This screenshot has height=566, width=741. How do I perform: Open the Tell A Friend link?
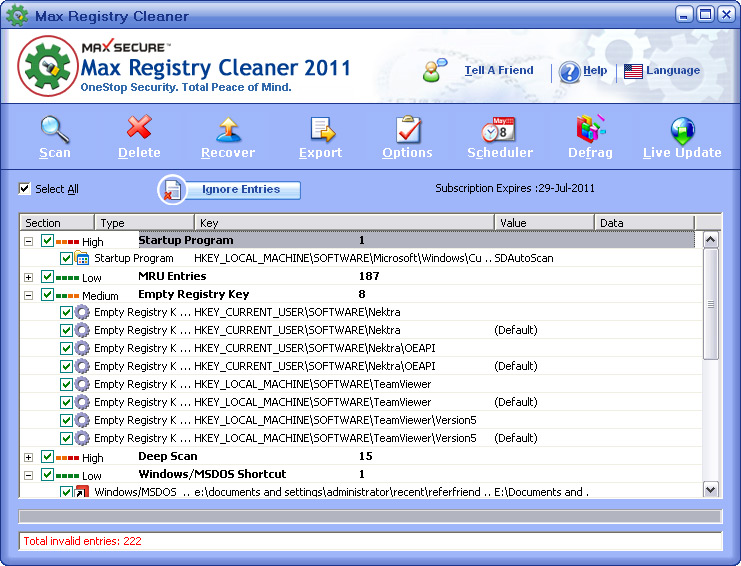(x=499, y=70)
